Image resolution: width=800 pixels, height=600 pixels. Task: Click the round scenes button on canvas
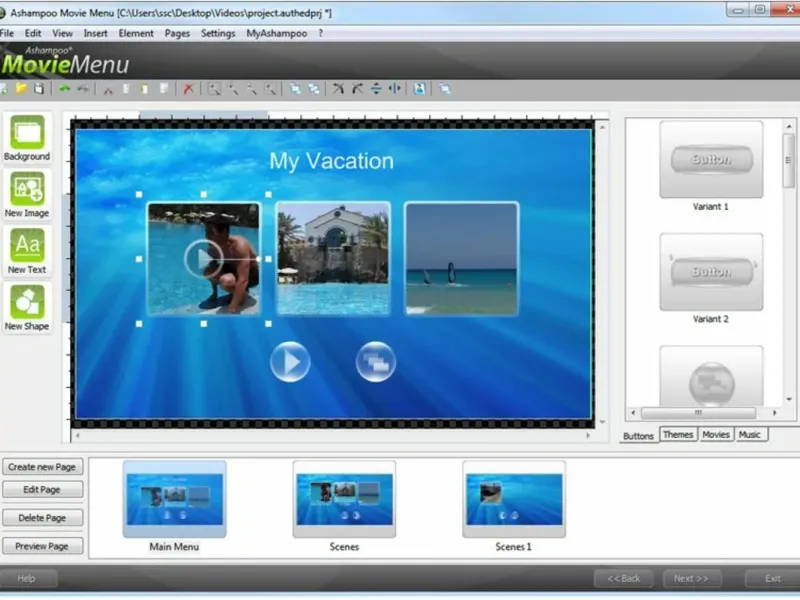pos(376,362)
